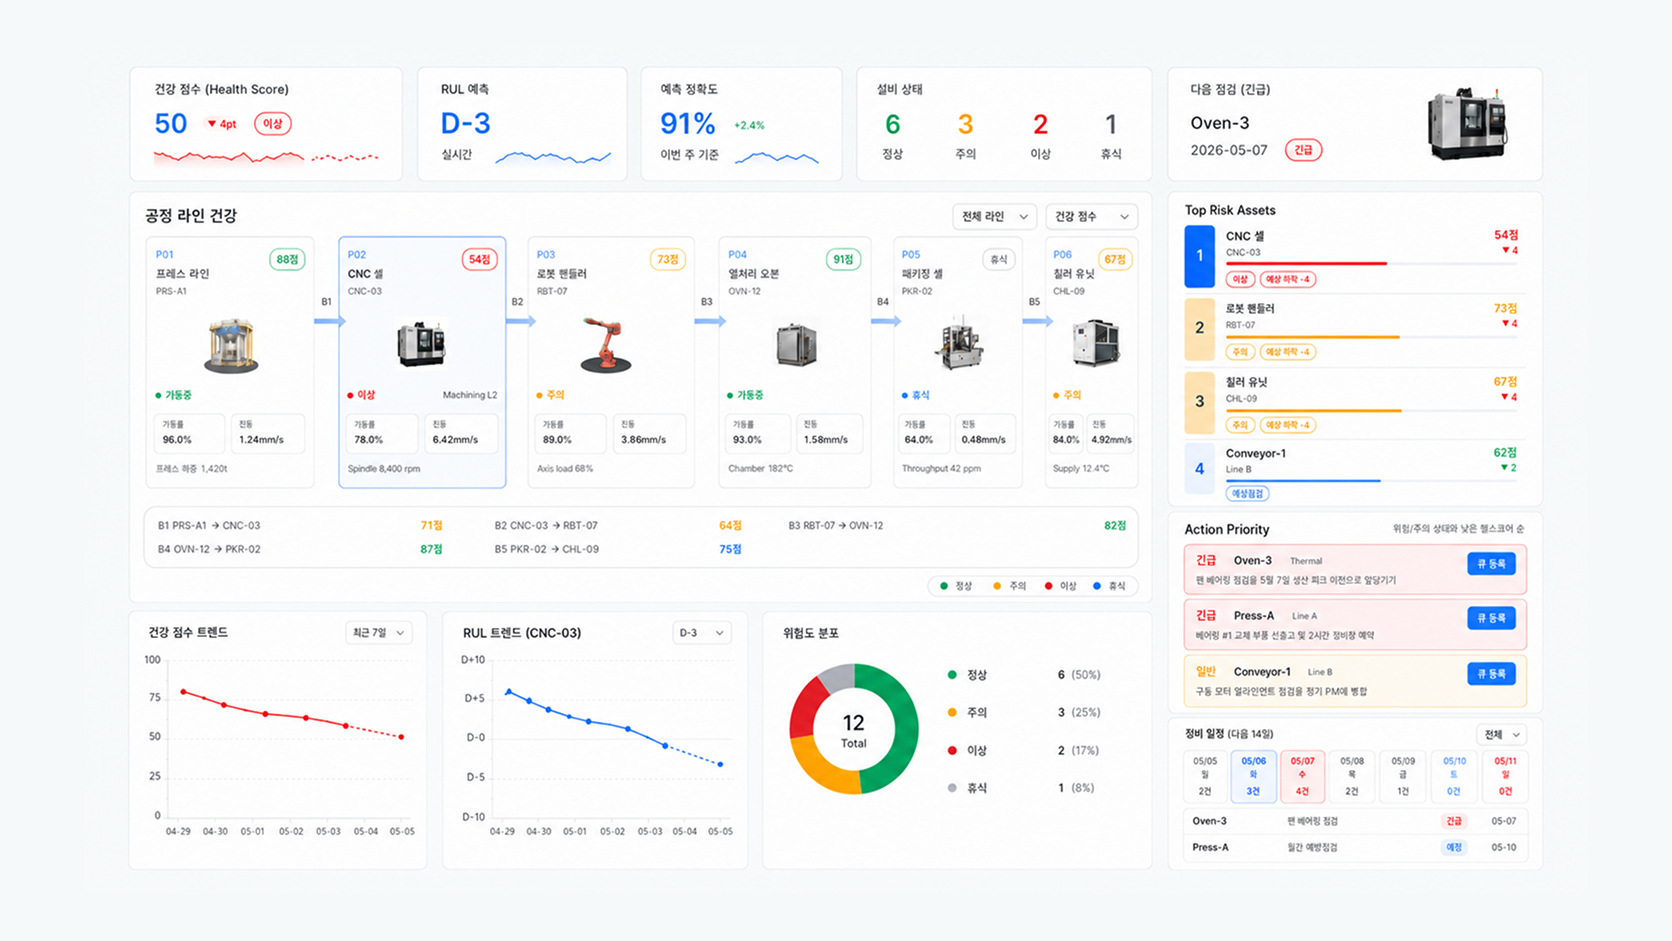Click 큐 등록 for the Press-A action

1491,618
